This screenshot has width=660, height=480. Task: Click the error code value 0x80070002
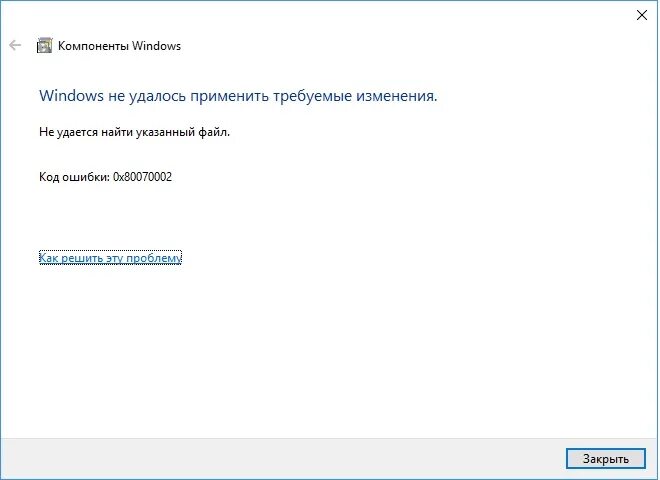(x=142, y=177)
